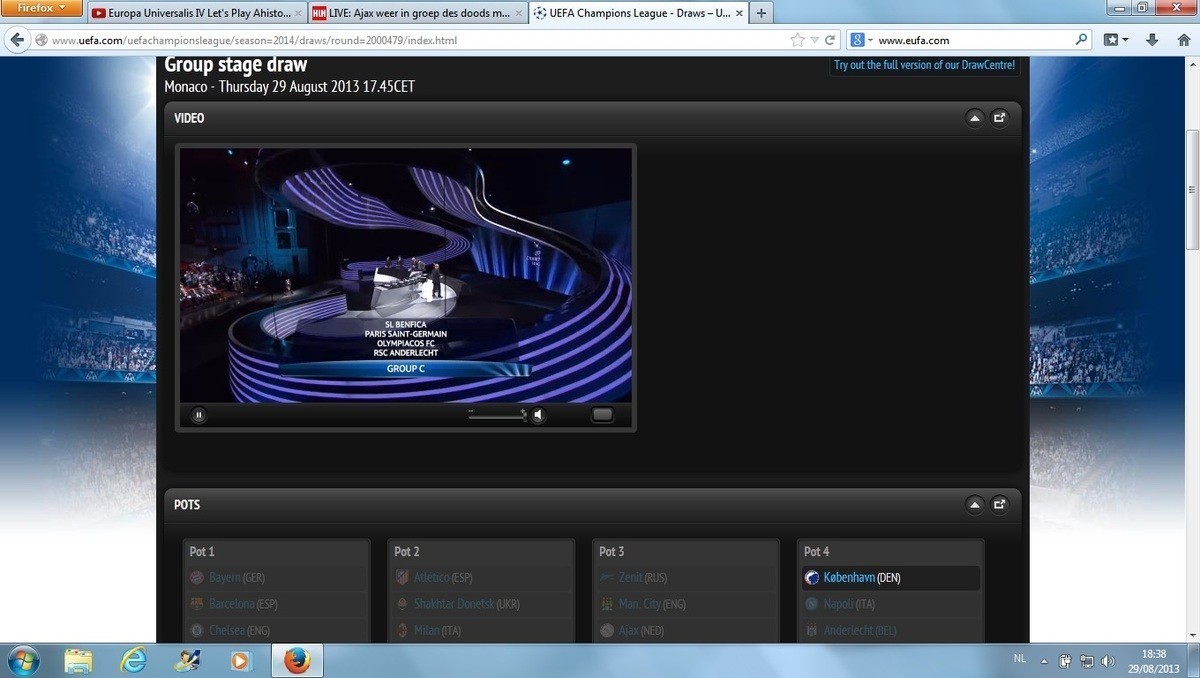1200x678 pixels.
Task: Switch to Europa Universalis IV YouTube tab
Action: [193, 13]
